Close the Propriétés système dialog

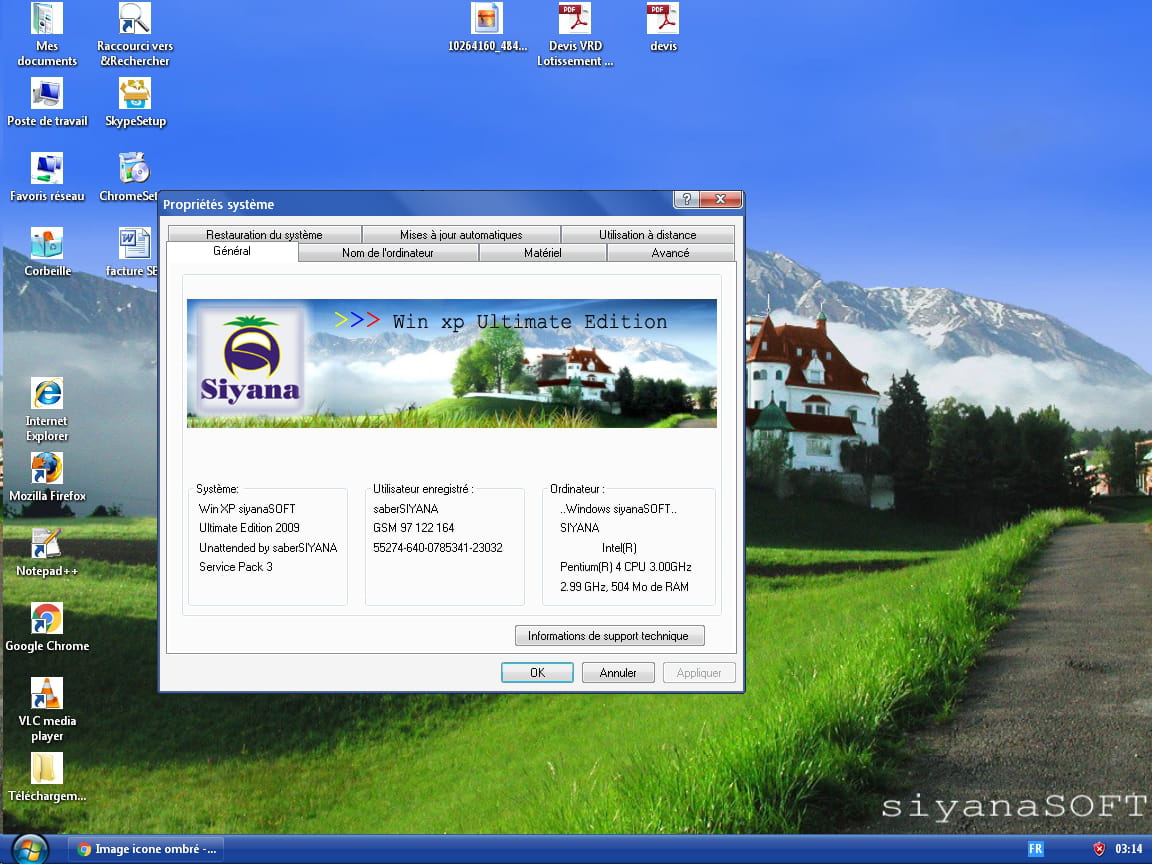[720, 199]
